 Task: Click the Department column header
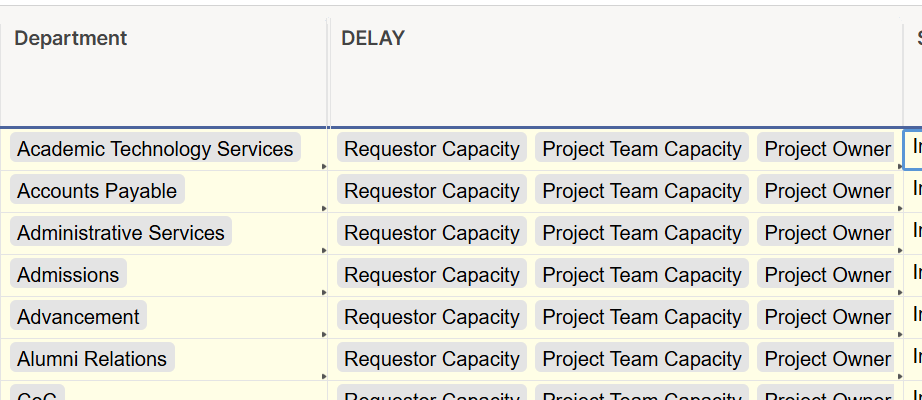click(x=71, y=38)
